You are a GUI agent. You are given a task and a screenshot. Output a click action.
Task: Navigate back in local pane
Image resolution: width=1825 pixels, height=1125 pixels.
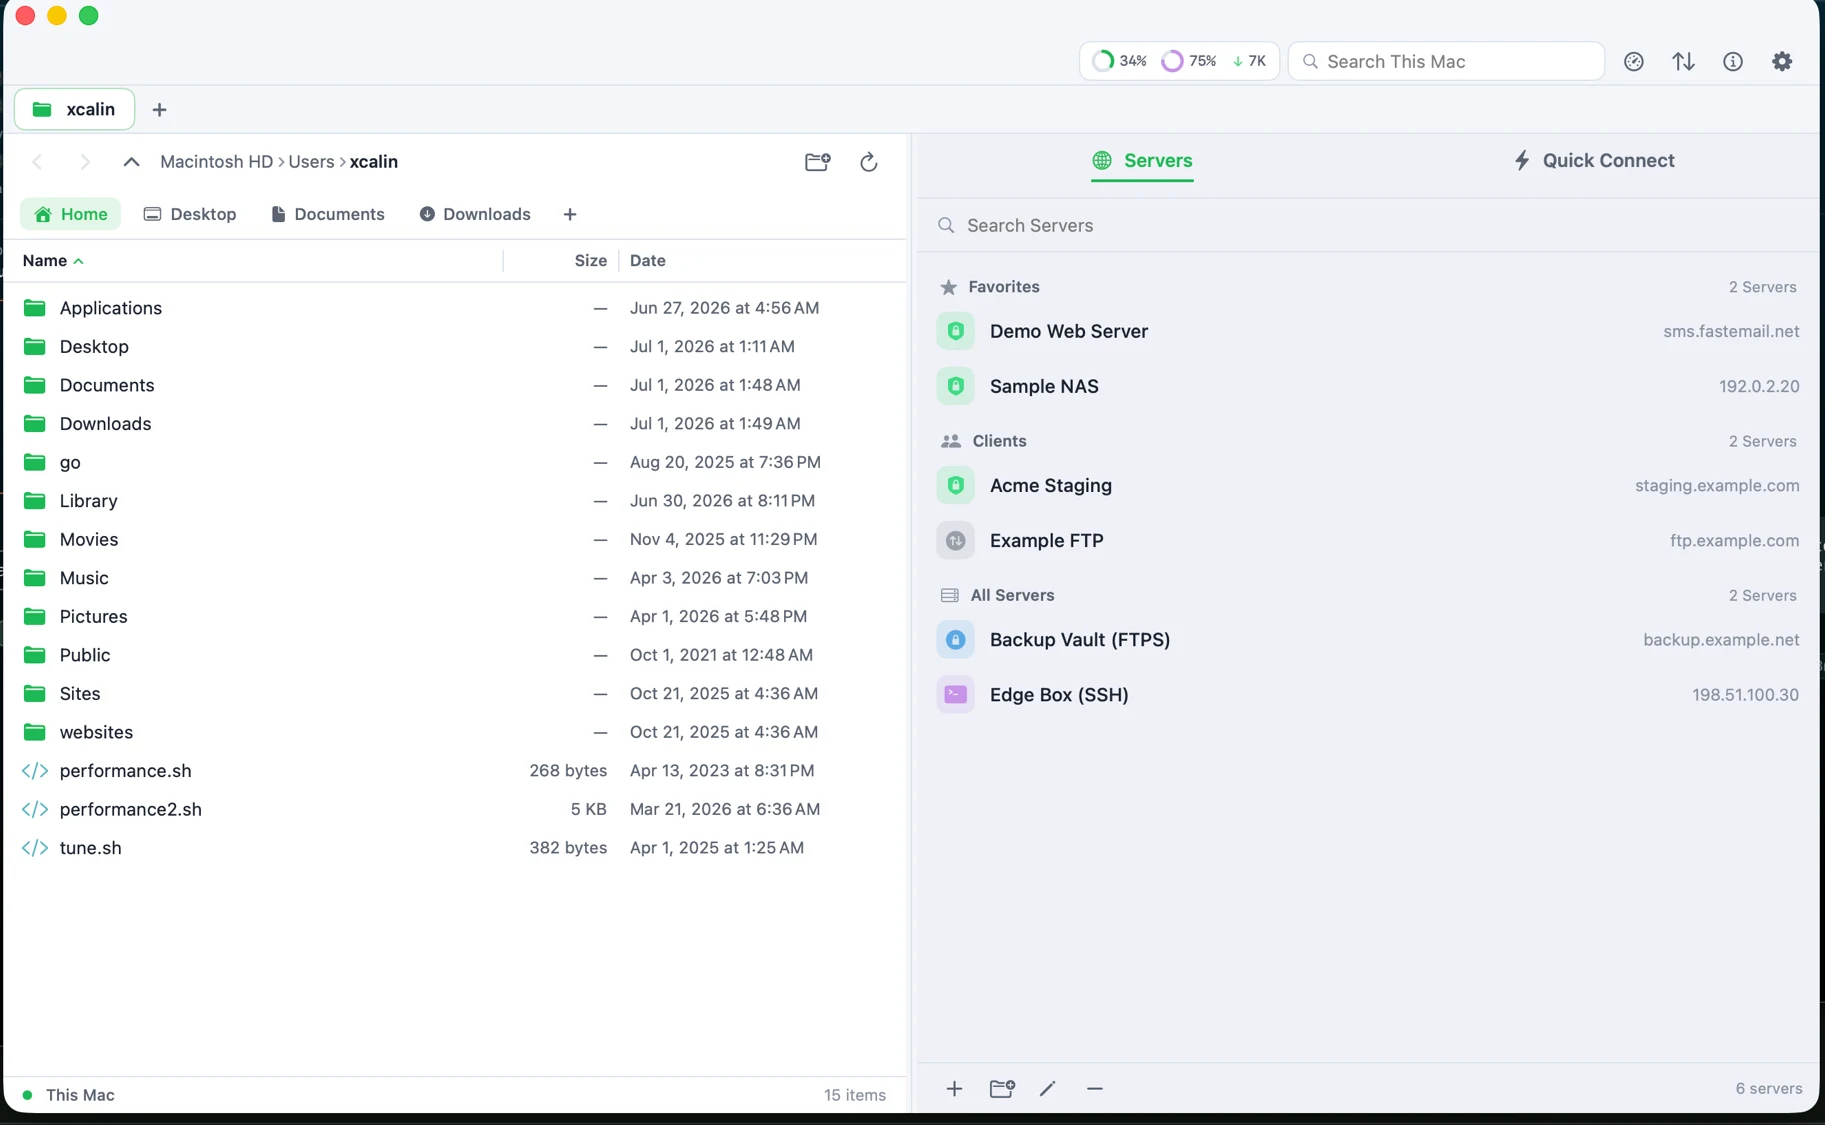pyautogui.click(x=38, y=162)
